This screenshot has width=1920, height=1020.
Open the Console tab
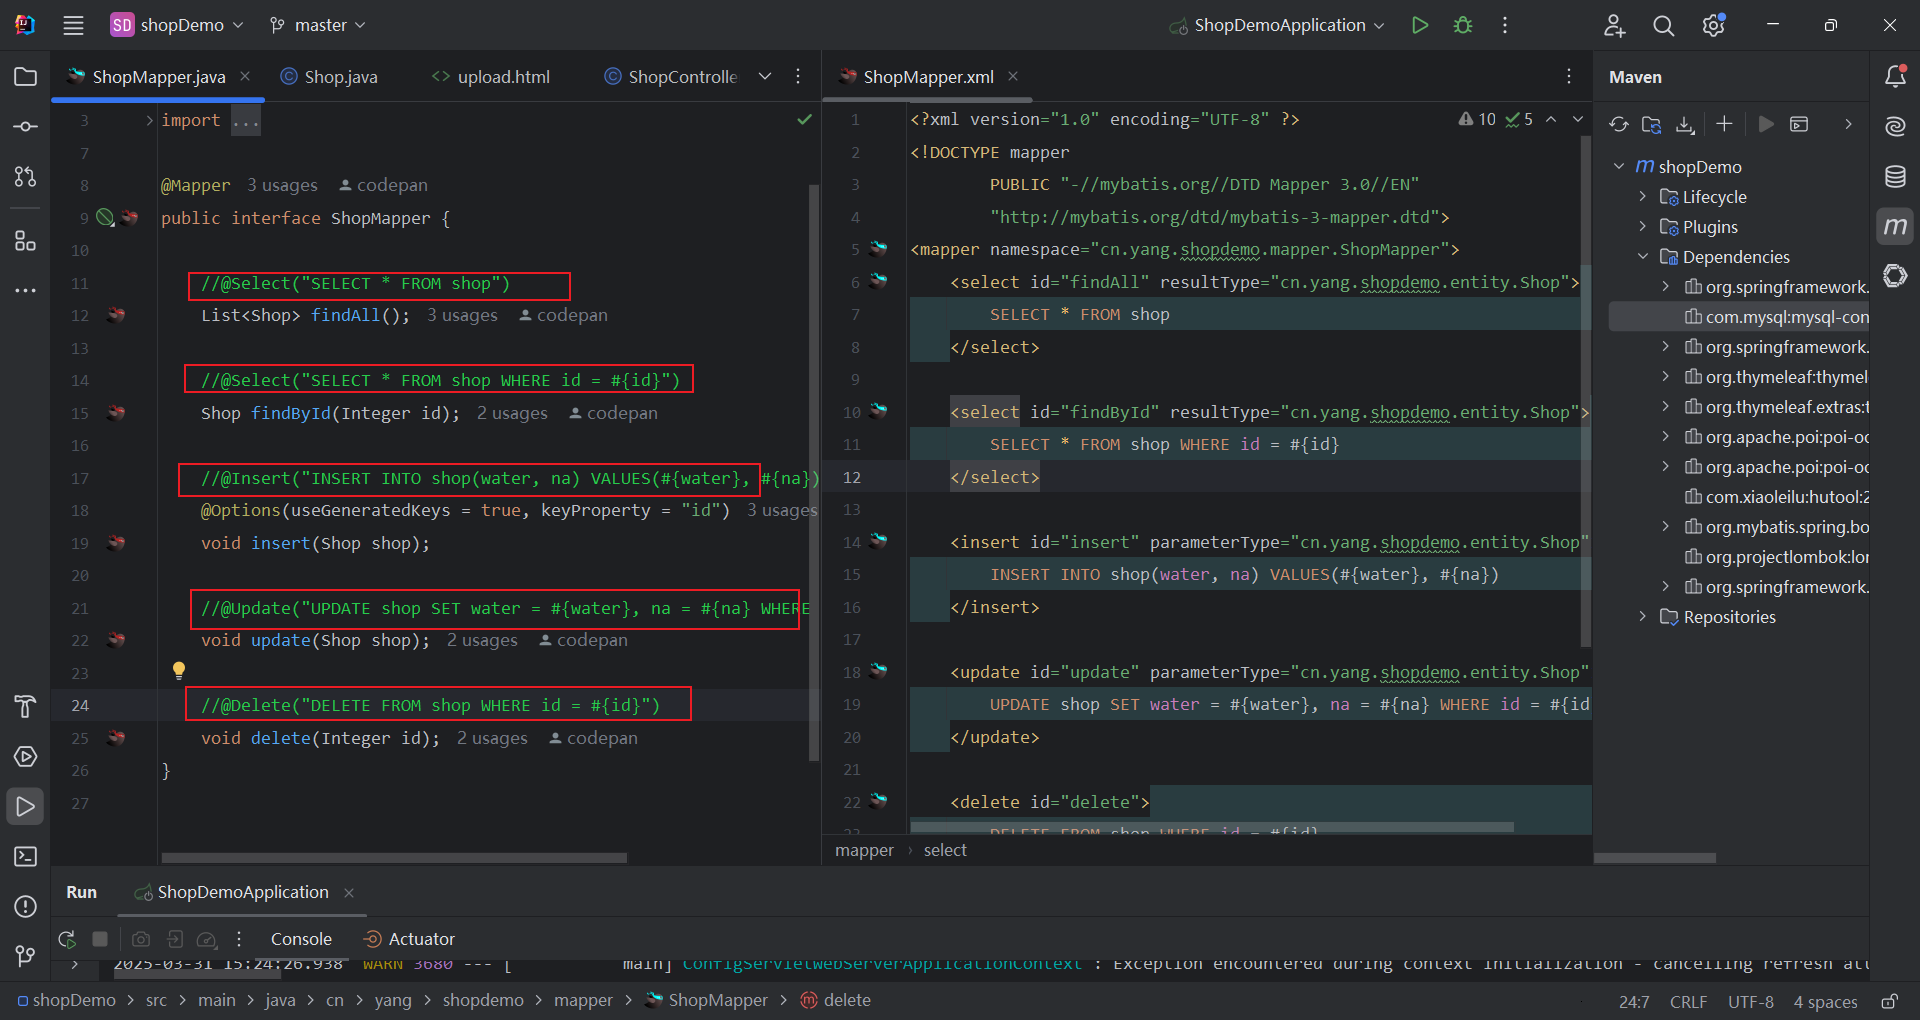coord(301,939)
